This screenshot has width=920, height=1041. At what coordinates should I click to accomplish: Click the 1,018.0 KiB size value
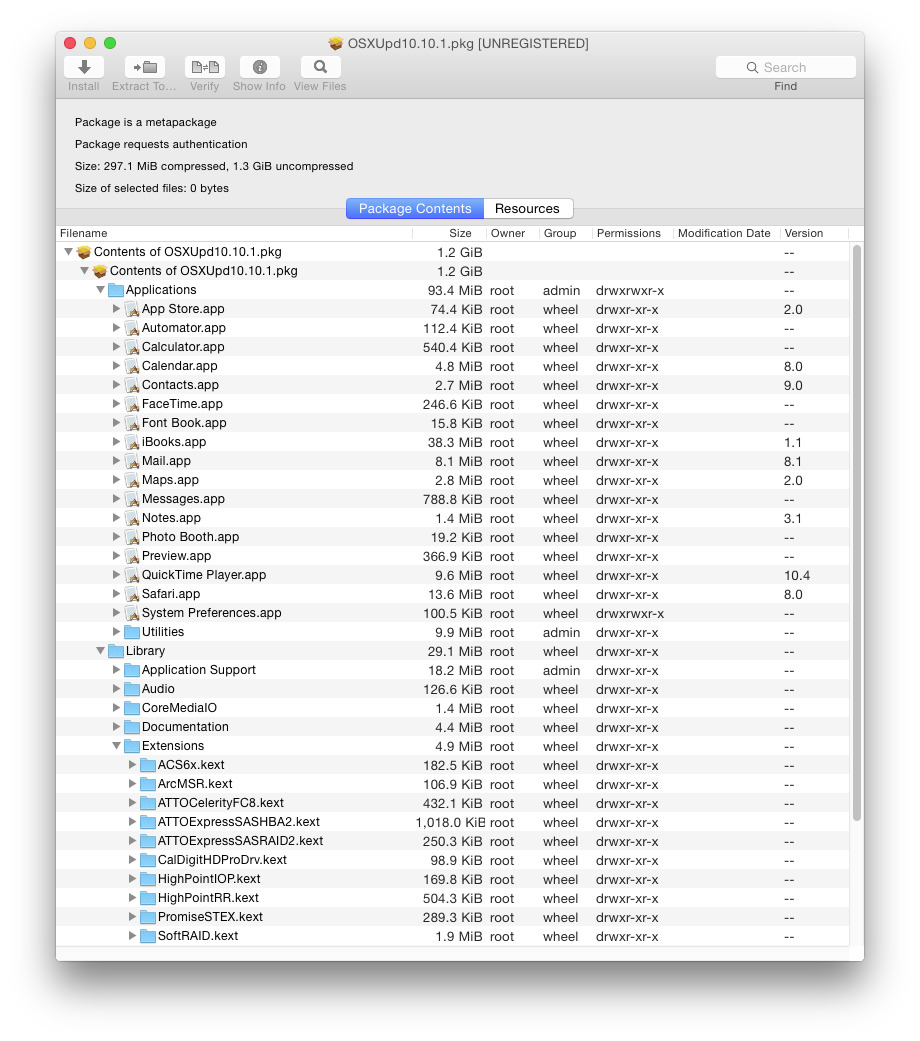point(451,823)
